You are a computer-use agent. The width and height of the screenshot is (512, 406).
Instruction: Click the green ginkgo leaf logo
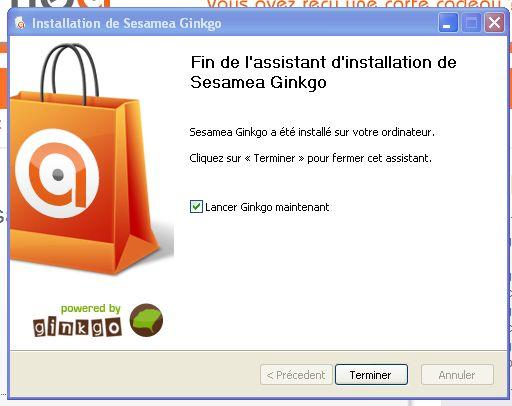point(146,320)
